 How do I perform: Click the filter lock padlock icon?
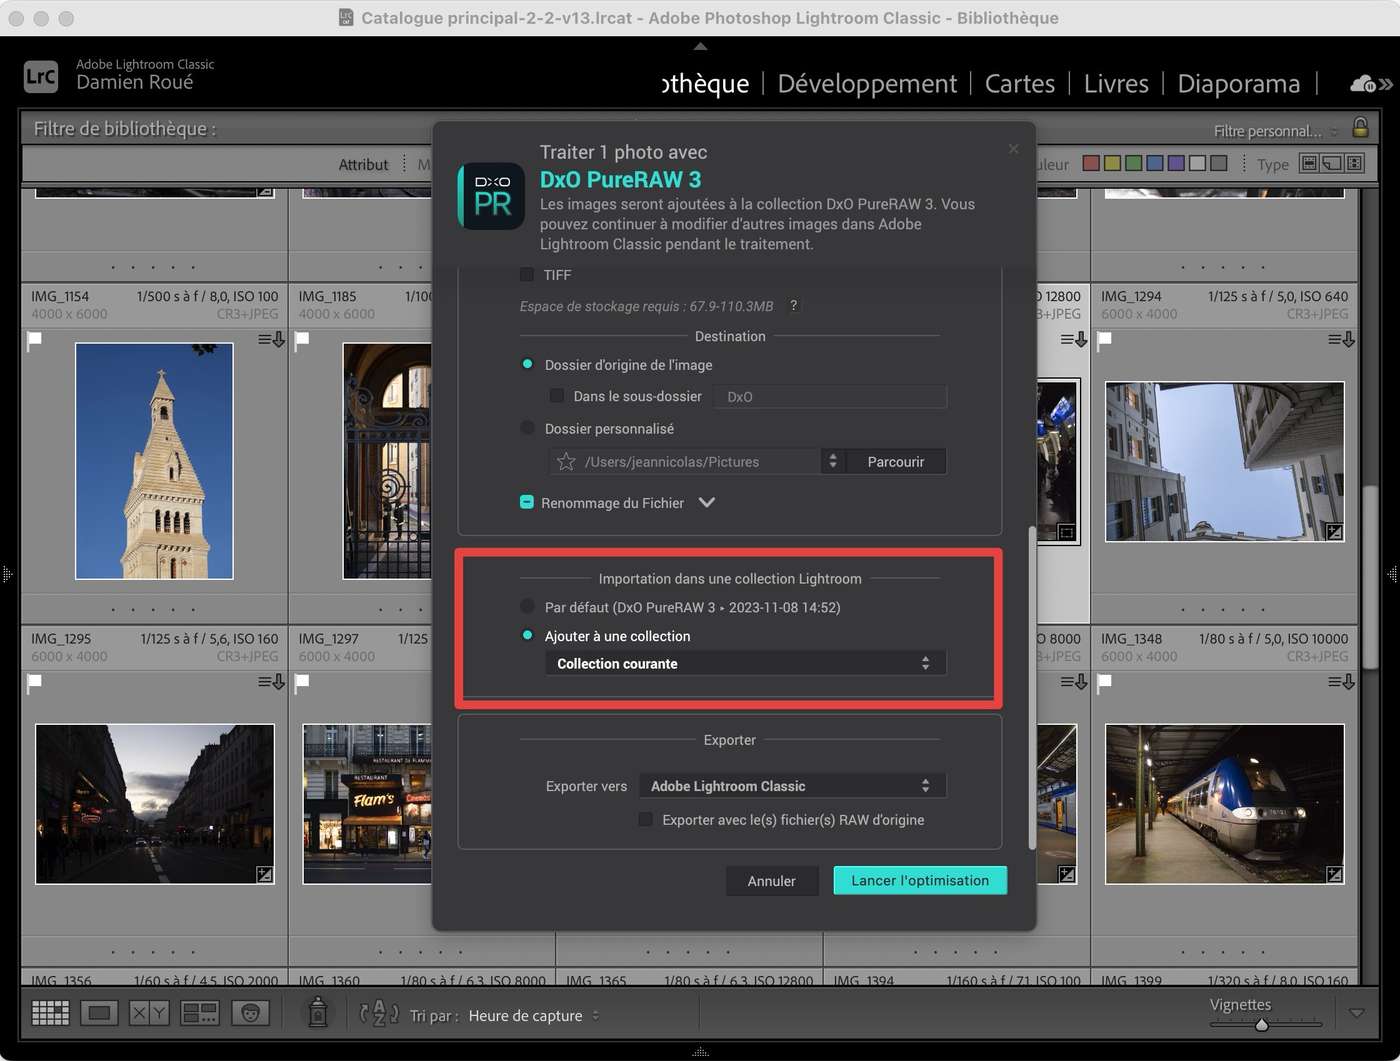[1360, 128]
